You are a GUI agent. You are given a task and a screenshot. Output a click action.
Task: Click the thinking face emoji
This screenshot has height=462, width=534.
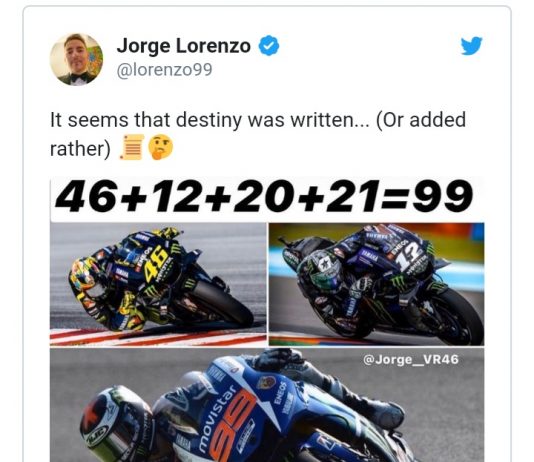[161, 147]
